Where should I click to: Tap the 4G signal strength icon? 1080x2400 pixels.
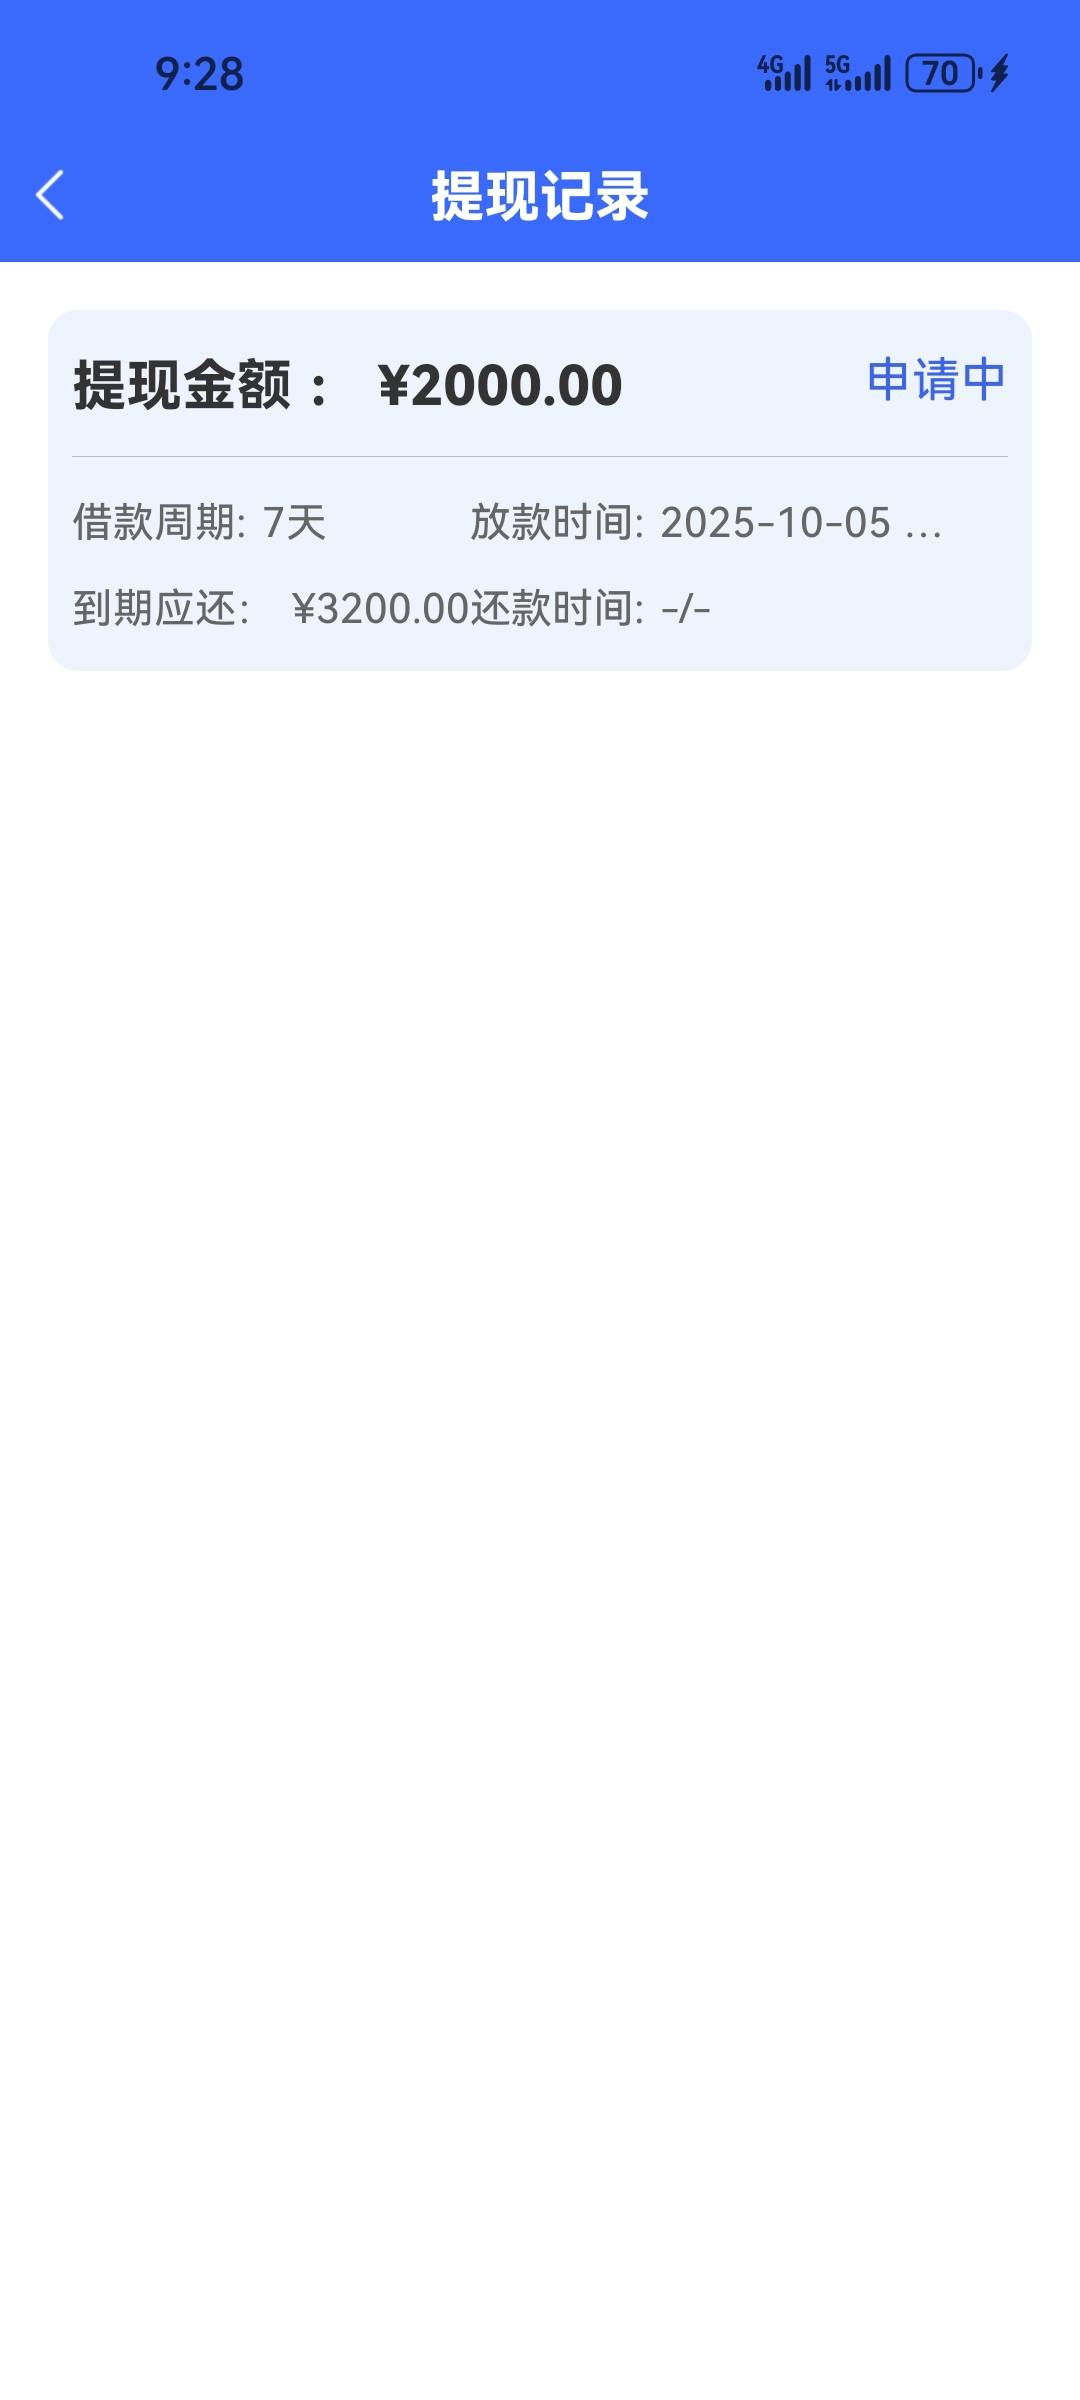pos(784,73)
